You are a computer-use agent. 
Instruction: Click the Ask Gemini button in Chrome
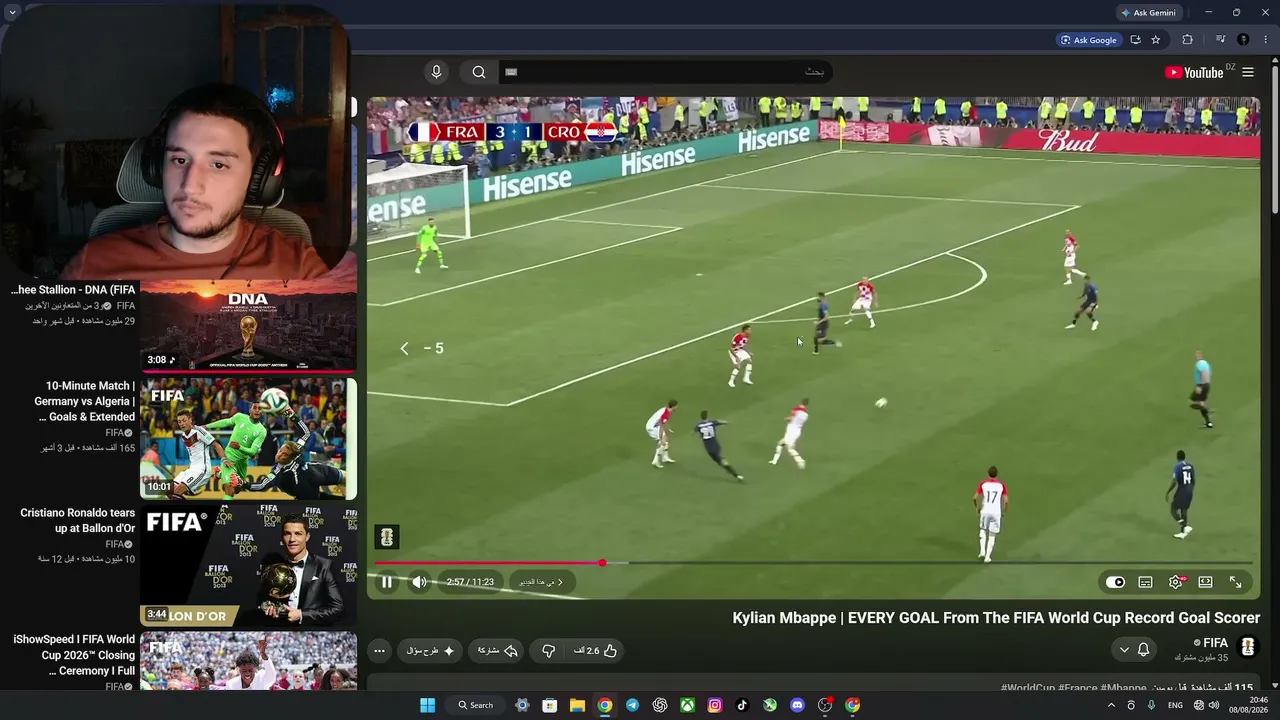tap(1149, 13)
